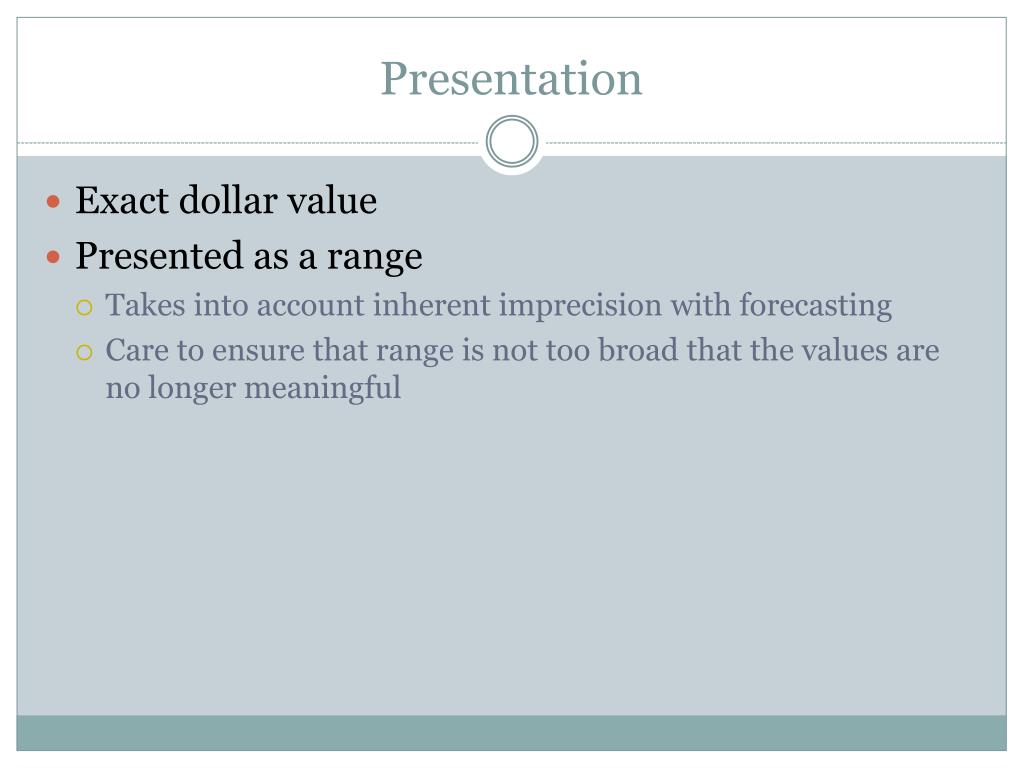Click the word forecasting in first sub-bullet
This screenshot has width=1024, height=768.
point(816,306)
